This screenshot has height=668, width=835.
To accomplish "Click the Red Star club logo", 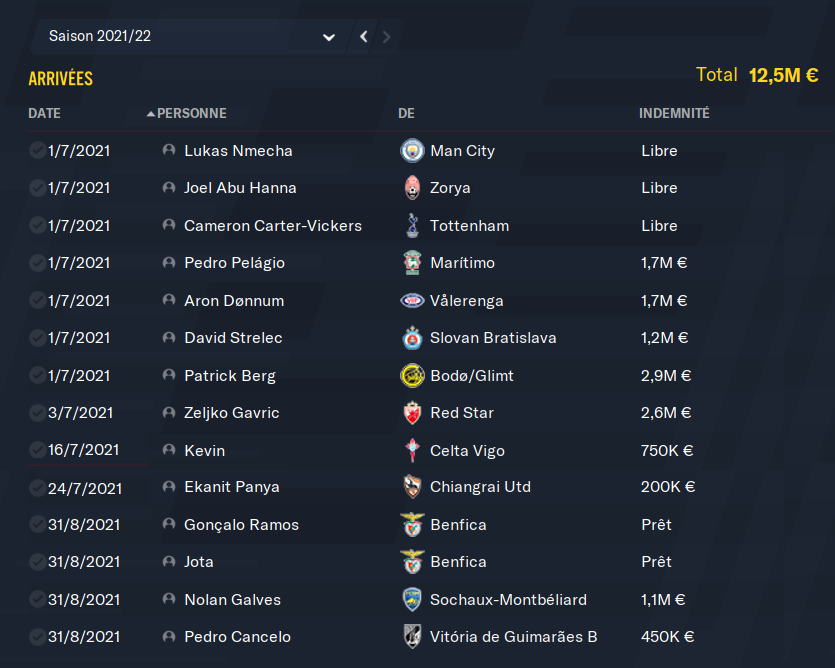I will [411, 413].
